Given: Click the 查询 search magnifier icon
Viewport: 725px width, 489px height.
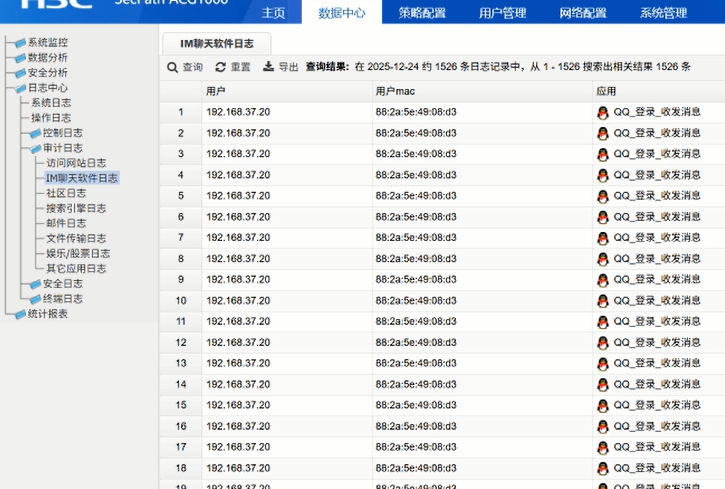Looking at the screenshot, I should [x=172, y=67].
